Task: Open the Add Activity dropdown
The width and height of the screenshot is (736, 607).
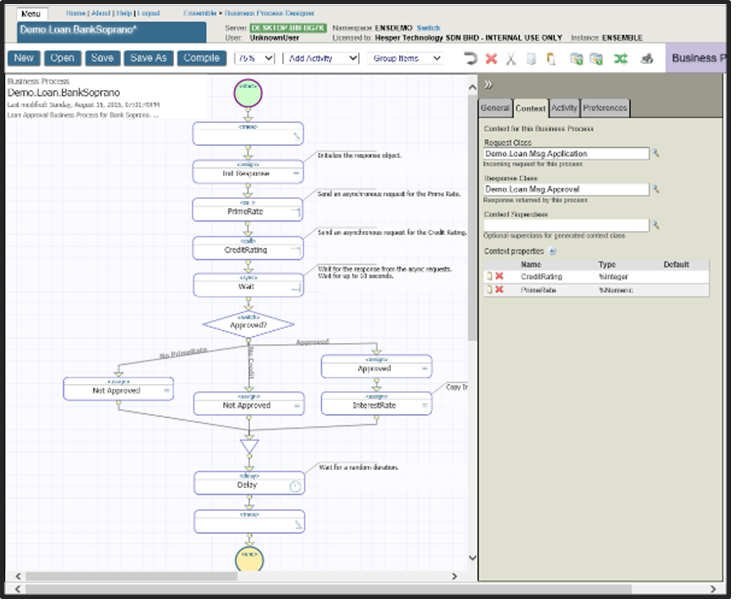Action: (x=321, y=58)
